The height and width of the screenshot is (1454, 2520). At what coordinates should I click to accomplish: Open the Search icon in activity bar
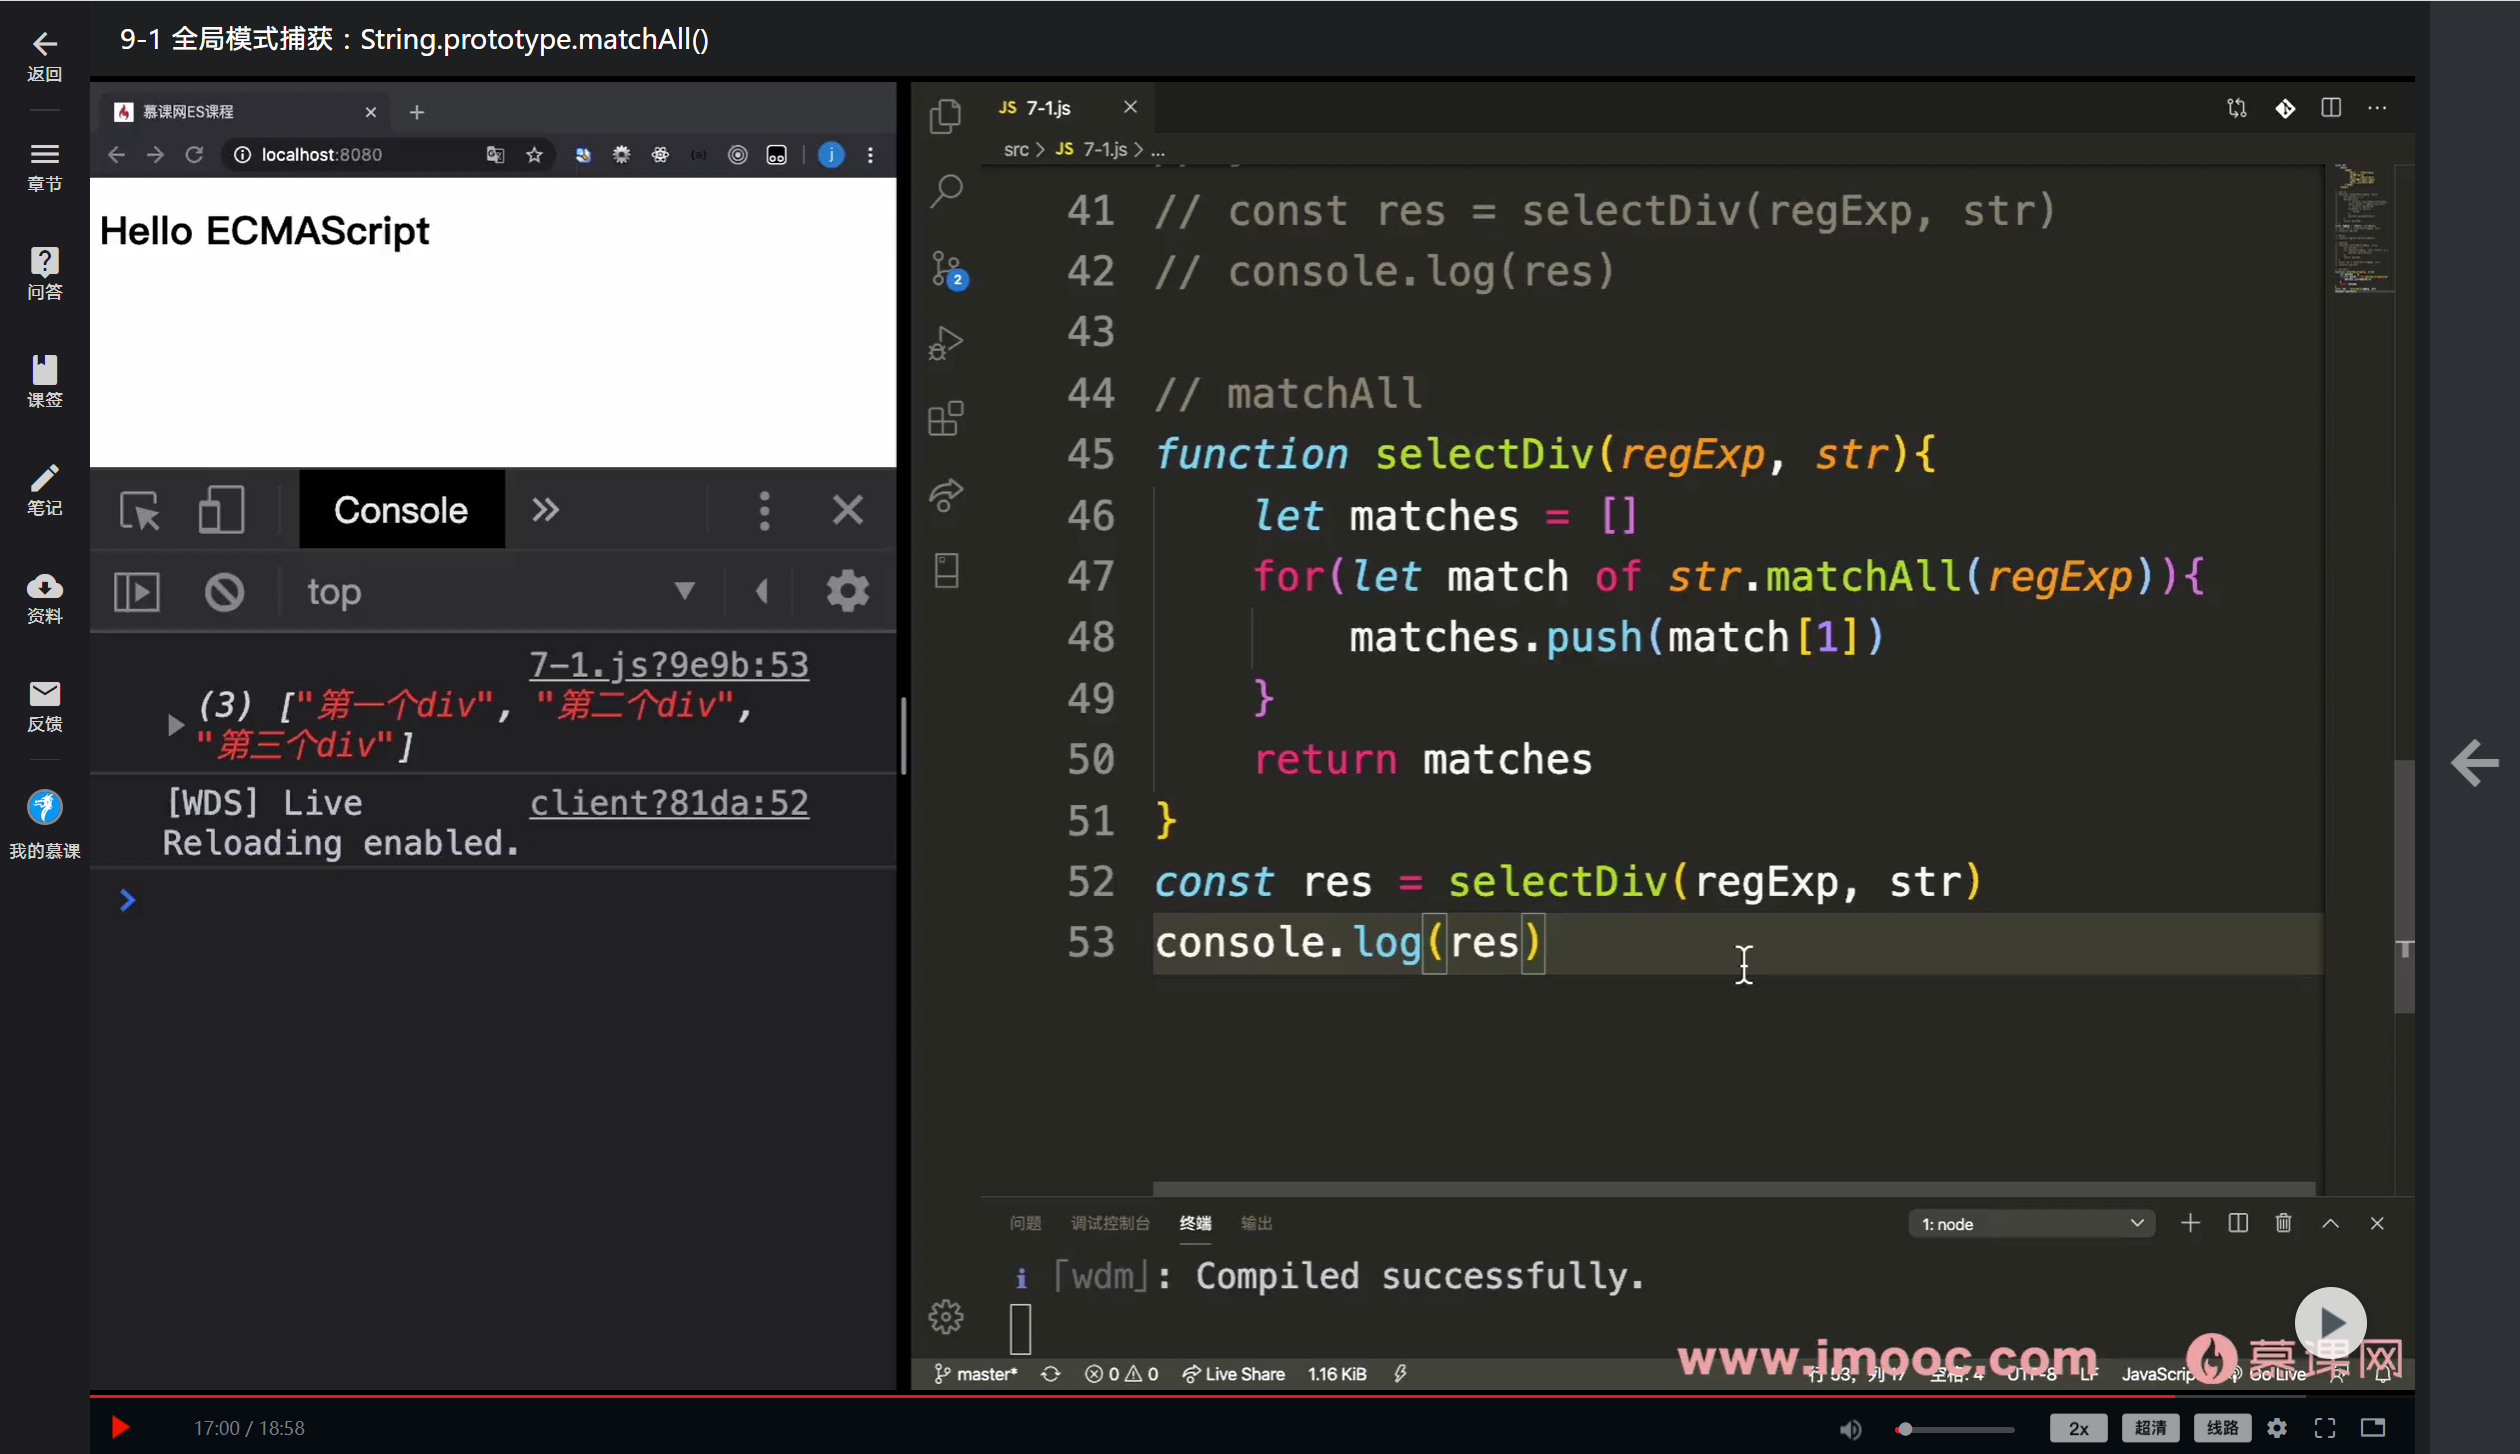pos(945,190)
